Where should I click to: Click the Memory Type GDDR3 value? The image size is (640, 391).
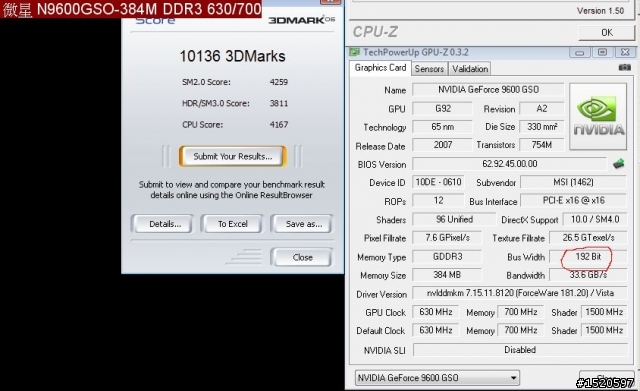click(447, 256)
